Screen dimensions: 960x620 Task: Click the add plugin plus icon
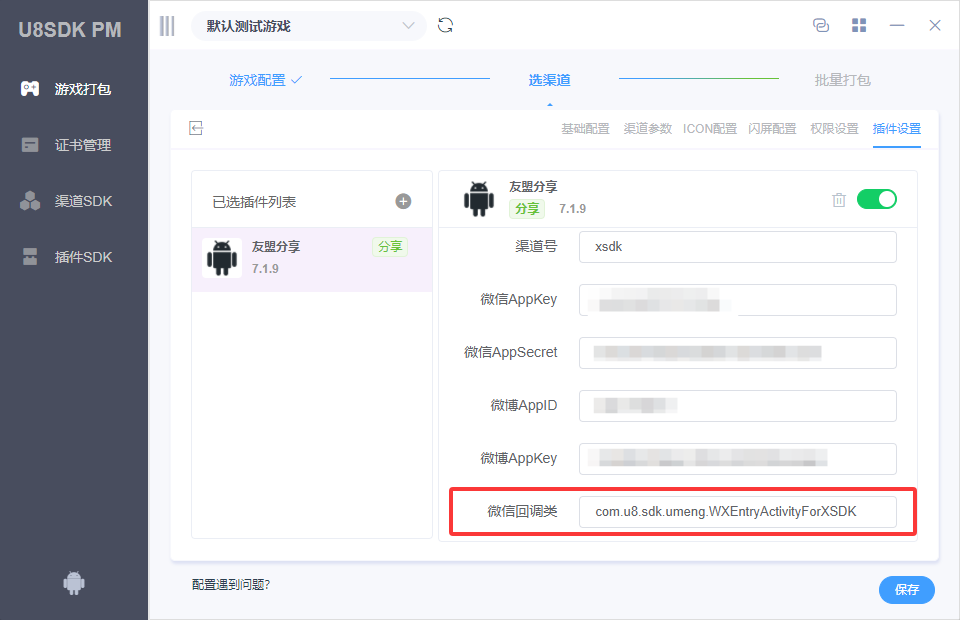coord(403,201)
